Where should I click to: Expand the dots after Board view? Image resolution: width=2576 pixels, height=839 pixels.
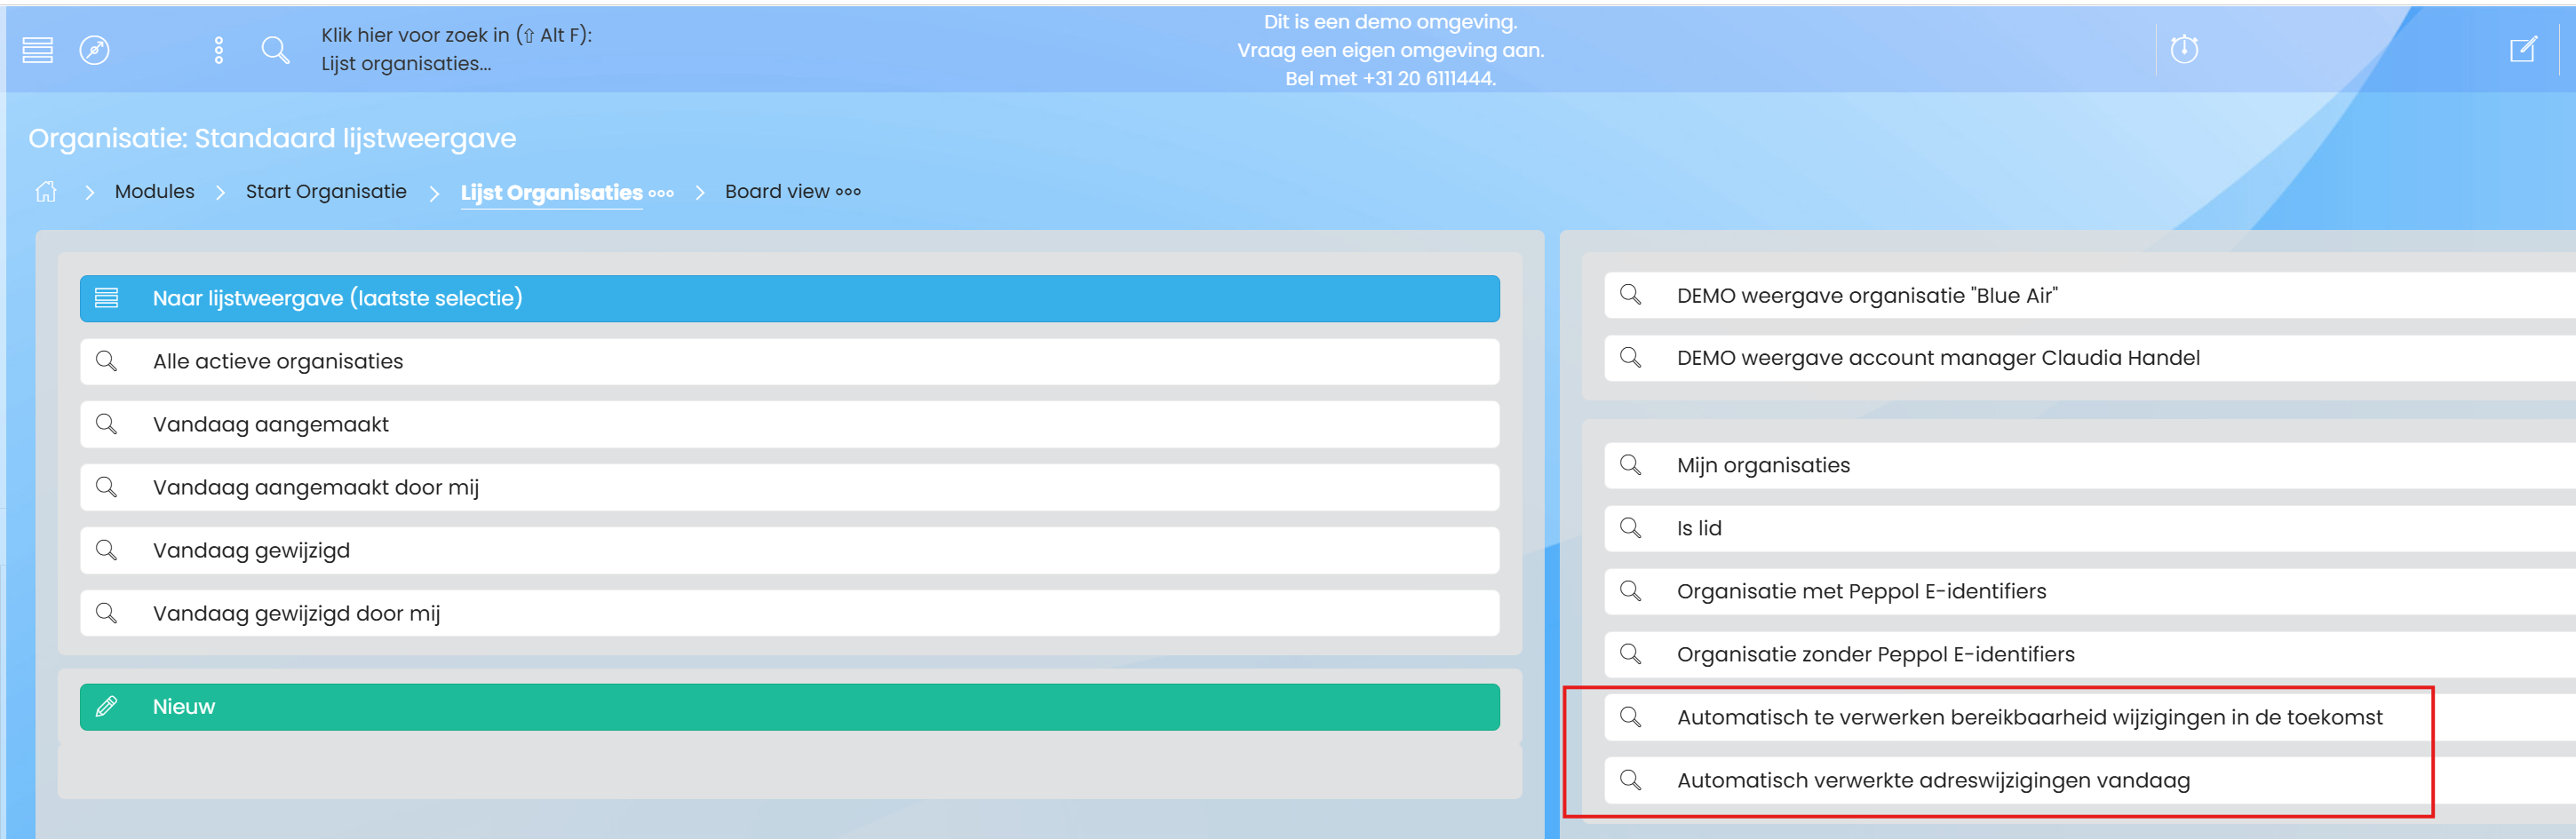[x=848, y=192]
